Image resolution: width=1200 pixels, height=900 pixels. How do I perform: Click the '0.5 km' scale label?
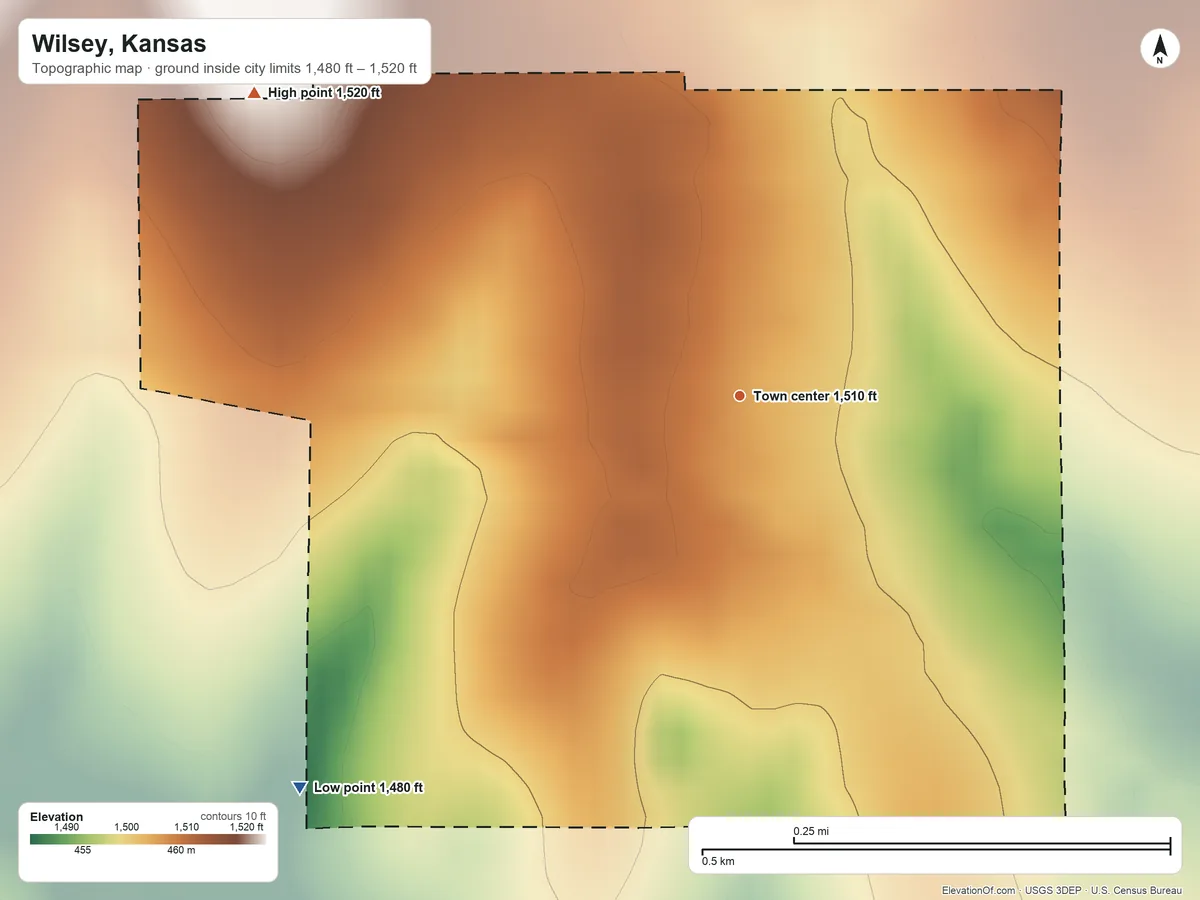718,861
